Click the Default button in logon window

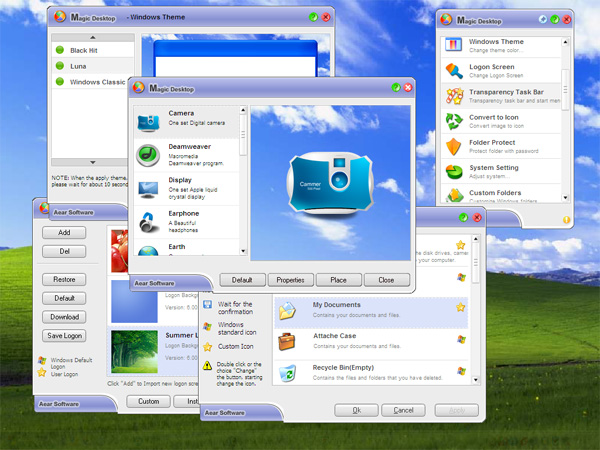(64, 298)
